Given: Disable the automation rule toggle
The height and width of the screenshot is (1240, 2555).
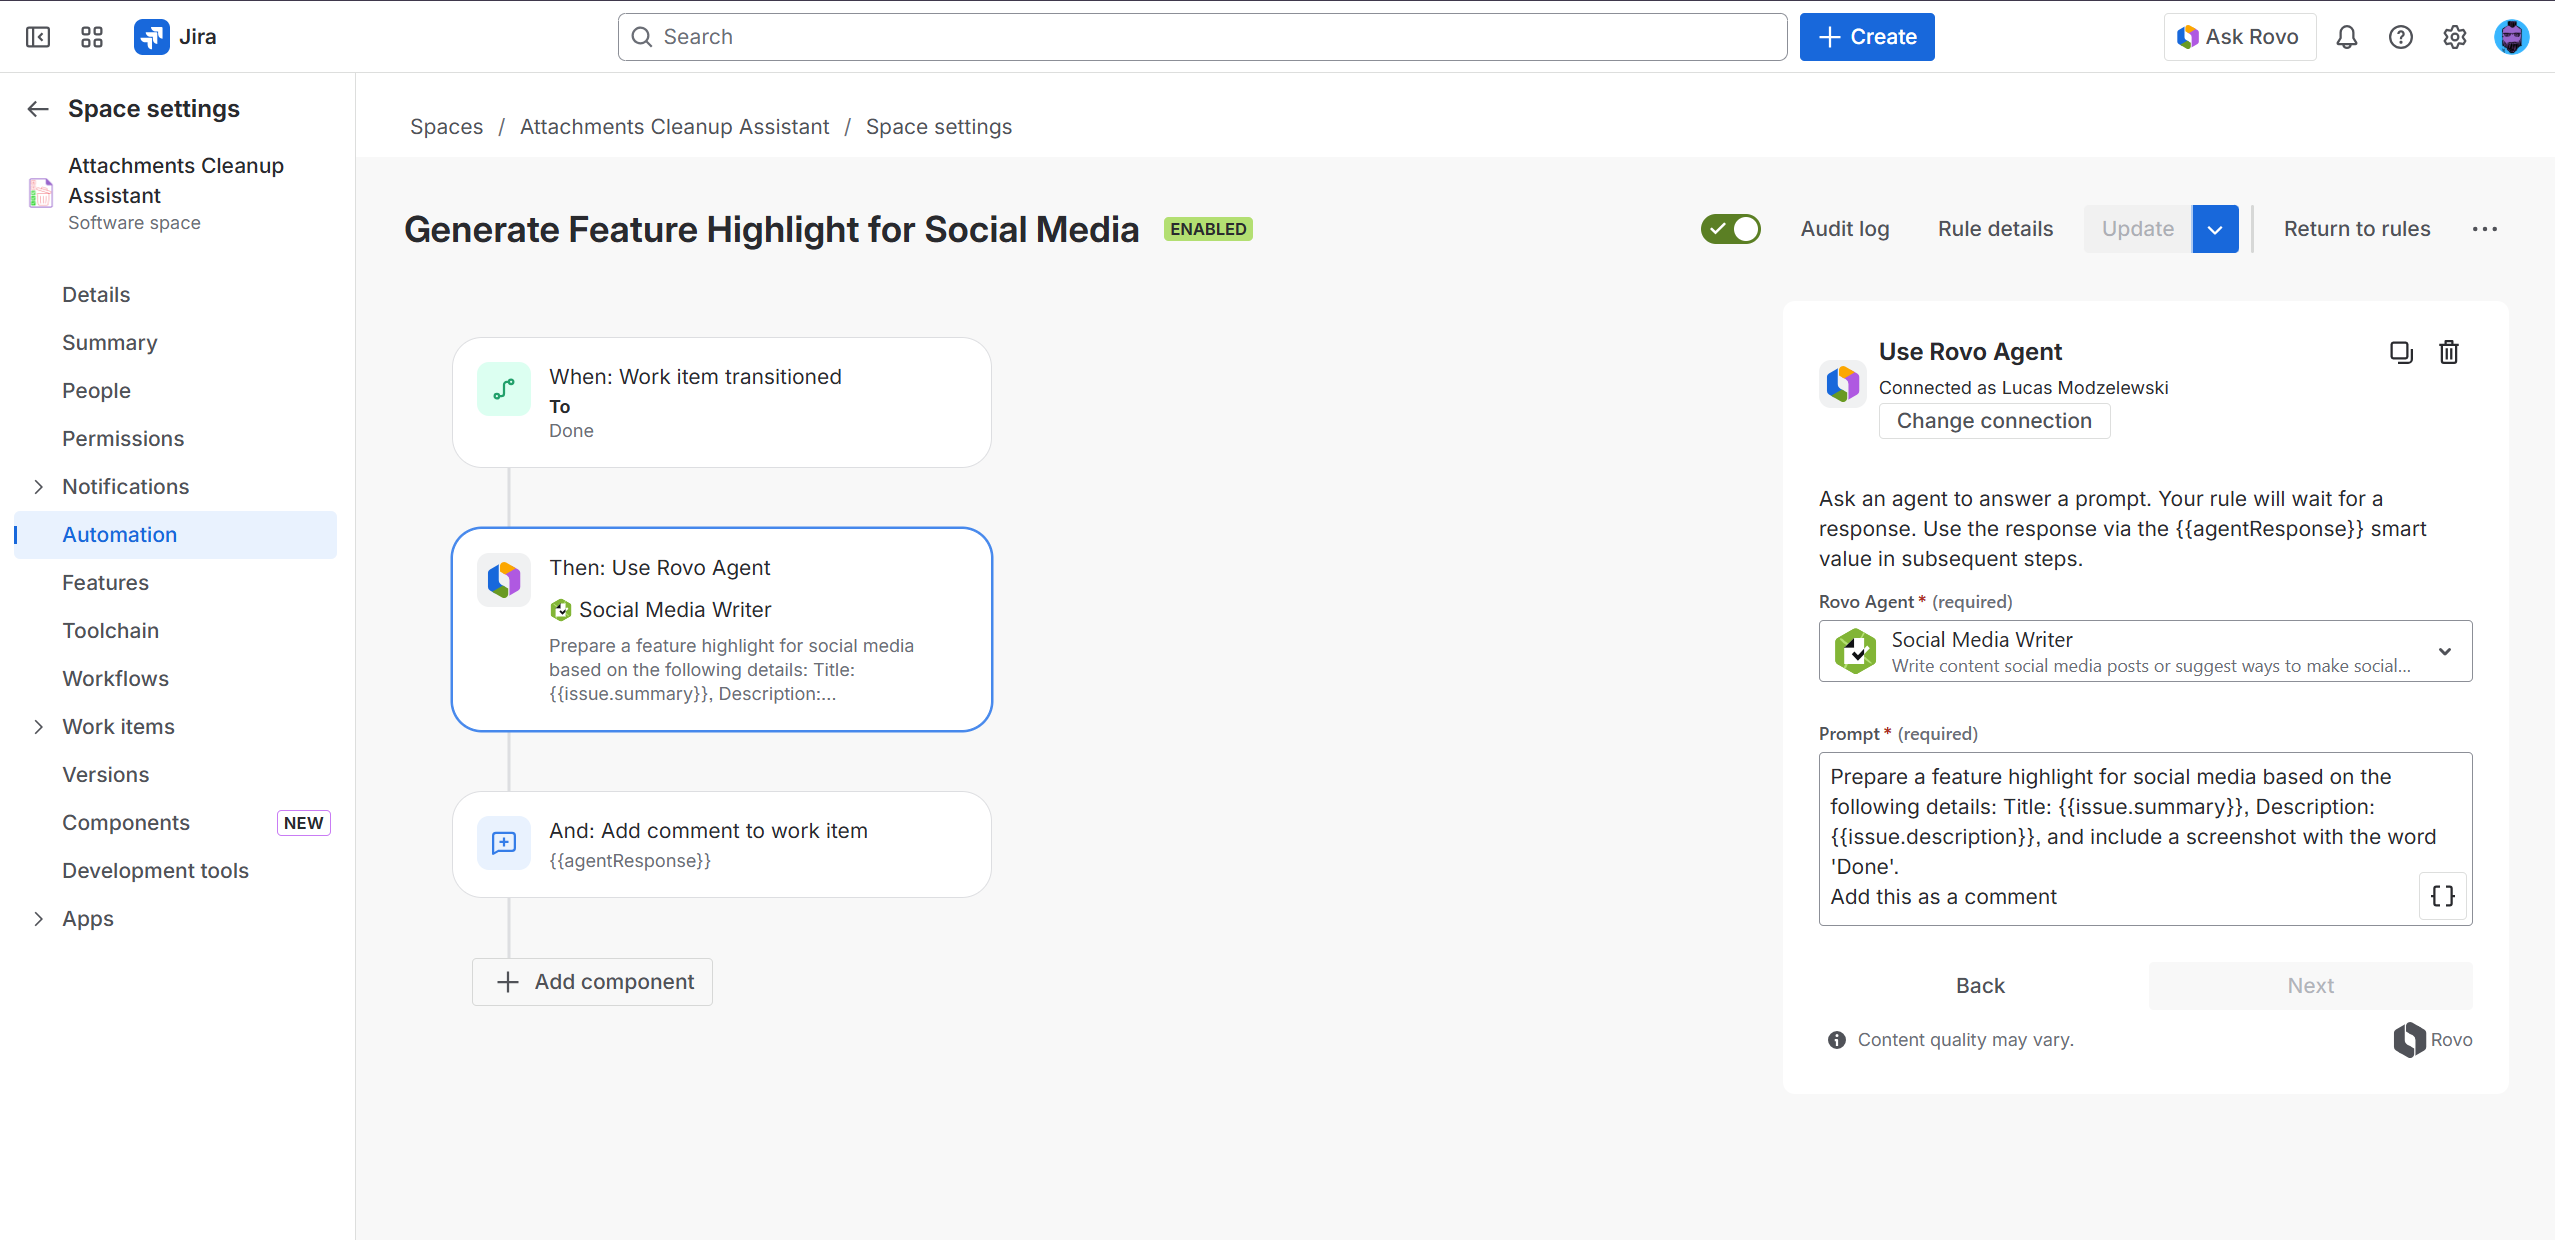Looking at the screenshot, I should (x=1729, y=228).
